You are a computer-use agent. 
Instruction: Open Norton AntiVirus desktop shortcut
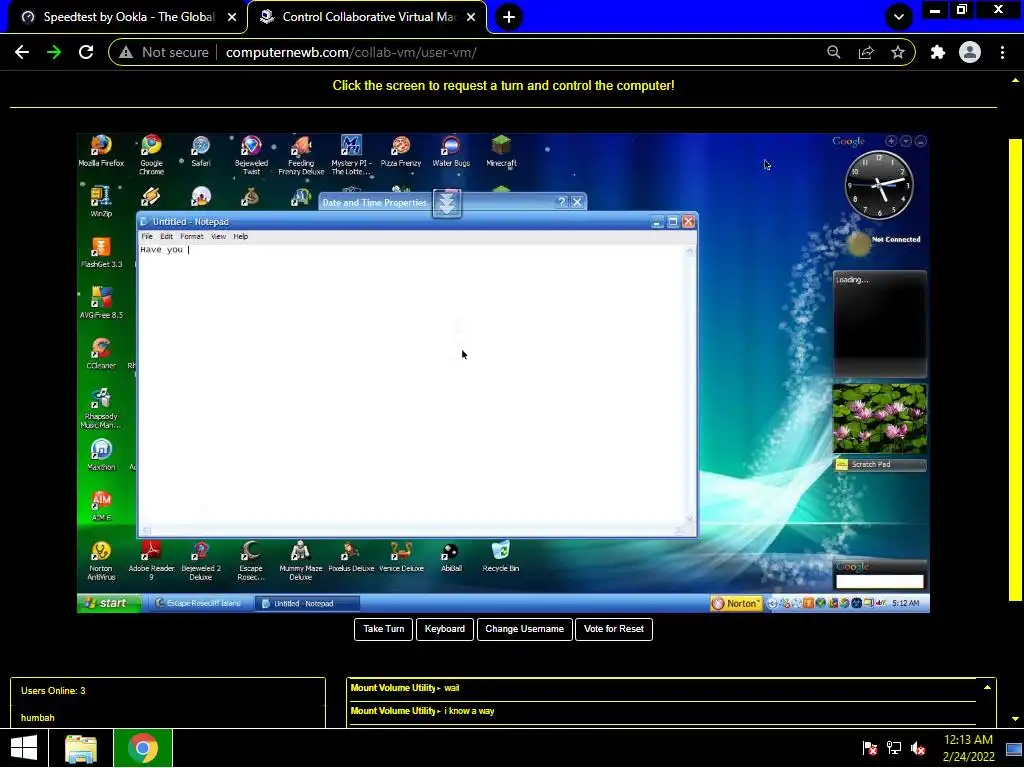tap(101, 560)
